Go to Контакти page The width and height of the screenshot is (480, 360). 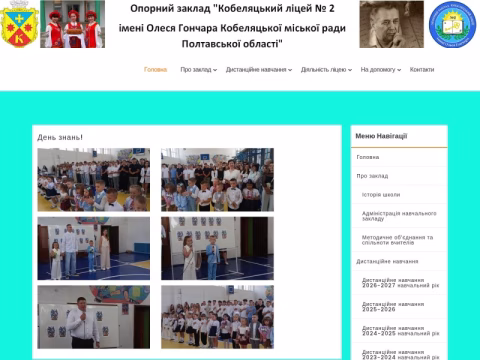pos(422,70)
